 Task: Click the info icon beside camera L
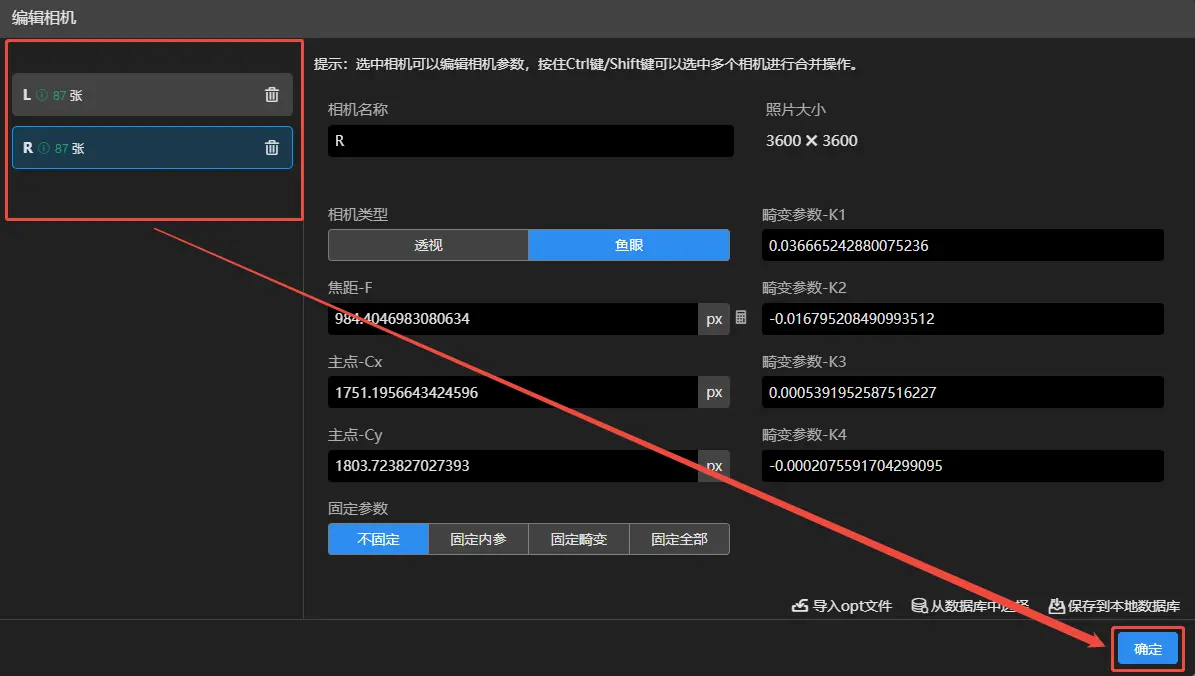click(x=42, y=95)
